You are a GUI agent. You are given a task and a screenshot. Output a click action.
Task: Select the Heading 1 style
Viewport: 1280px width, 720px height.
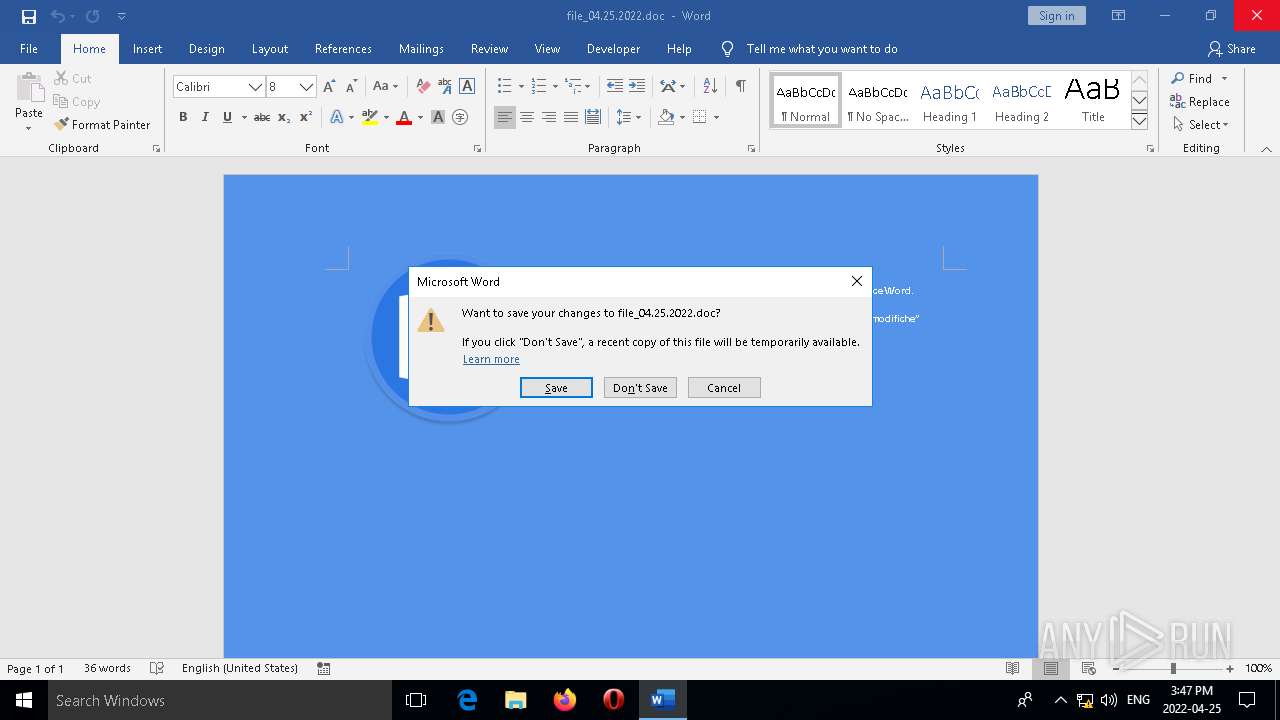pos(950,101)
